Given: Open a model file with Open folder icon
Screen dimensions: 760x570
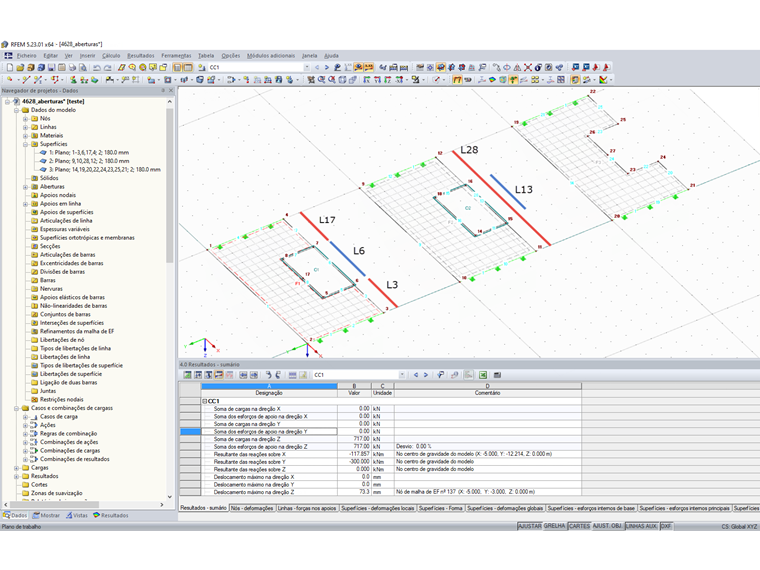Looking at the screenshot, I should pos(20,67).
